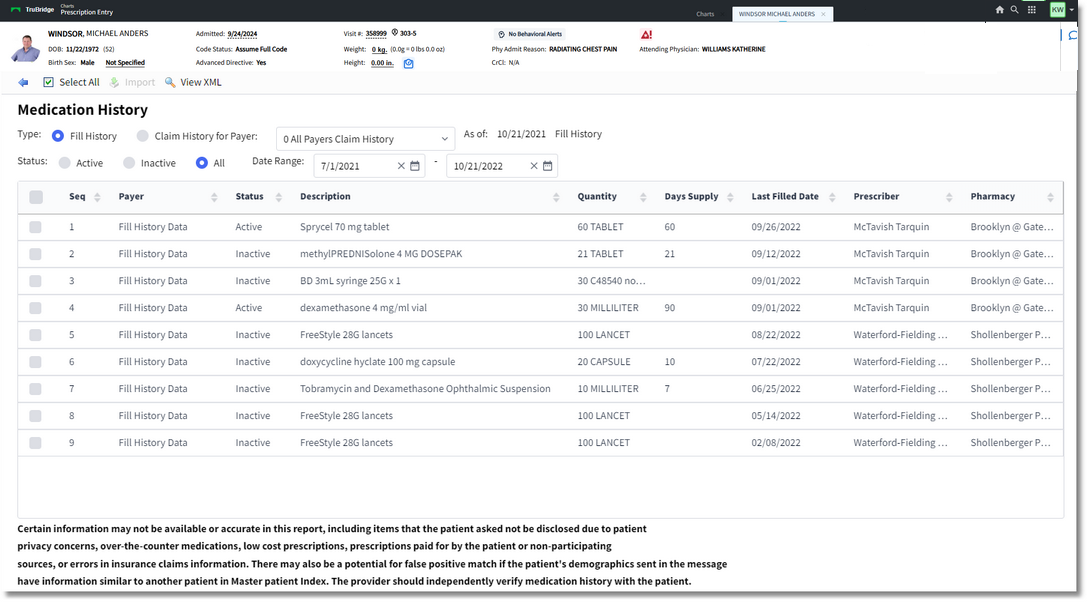Select the Inactive status radio button
Viewport: 1087px width, 602px height.
129,163
